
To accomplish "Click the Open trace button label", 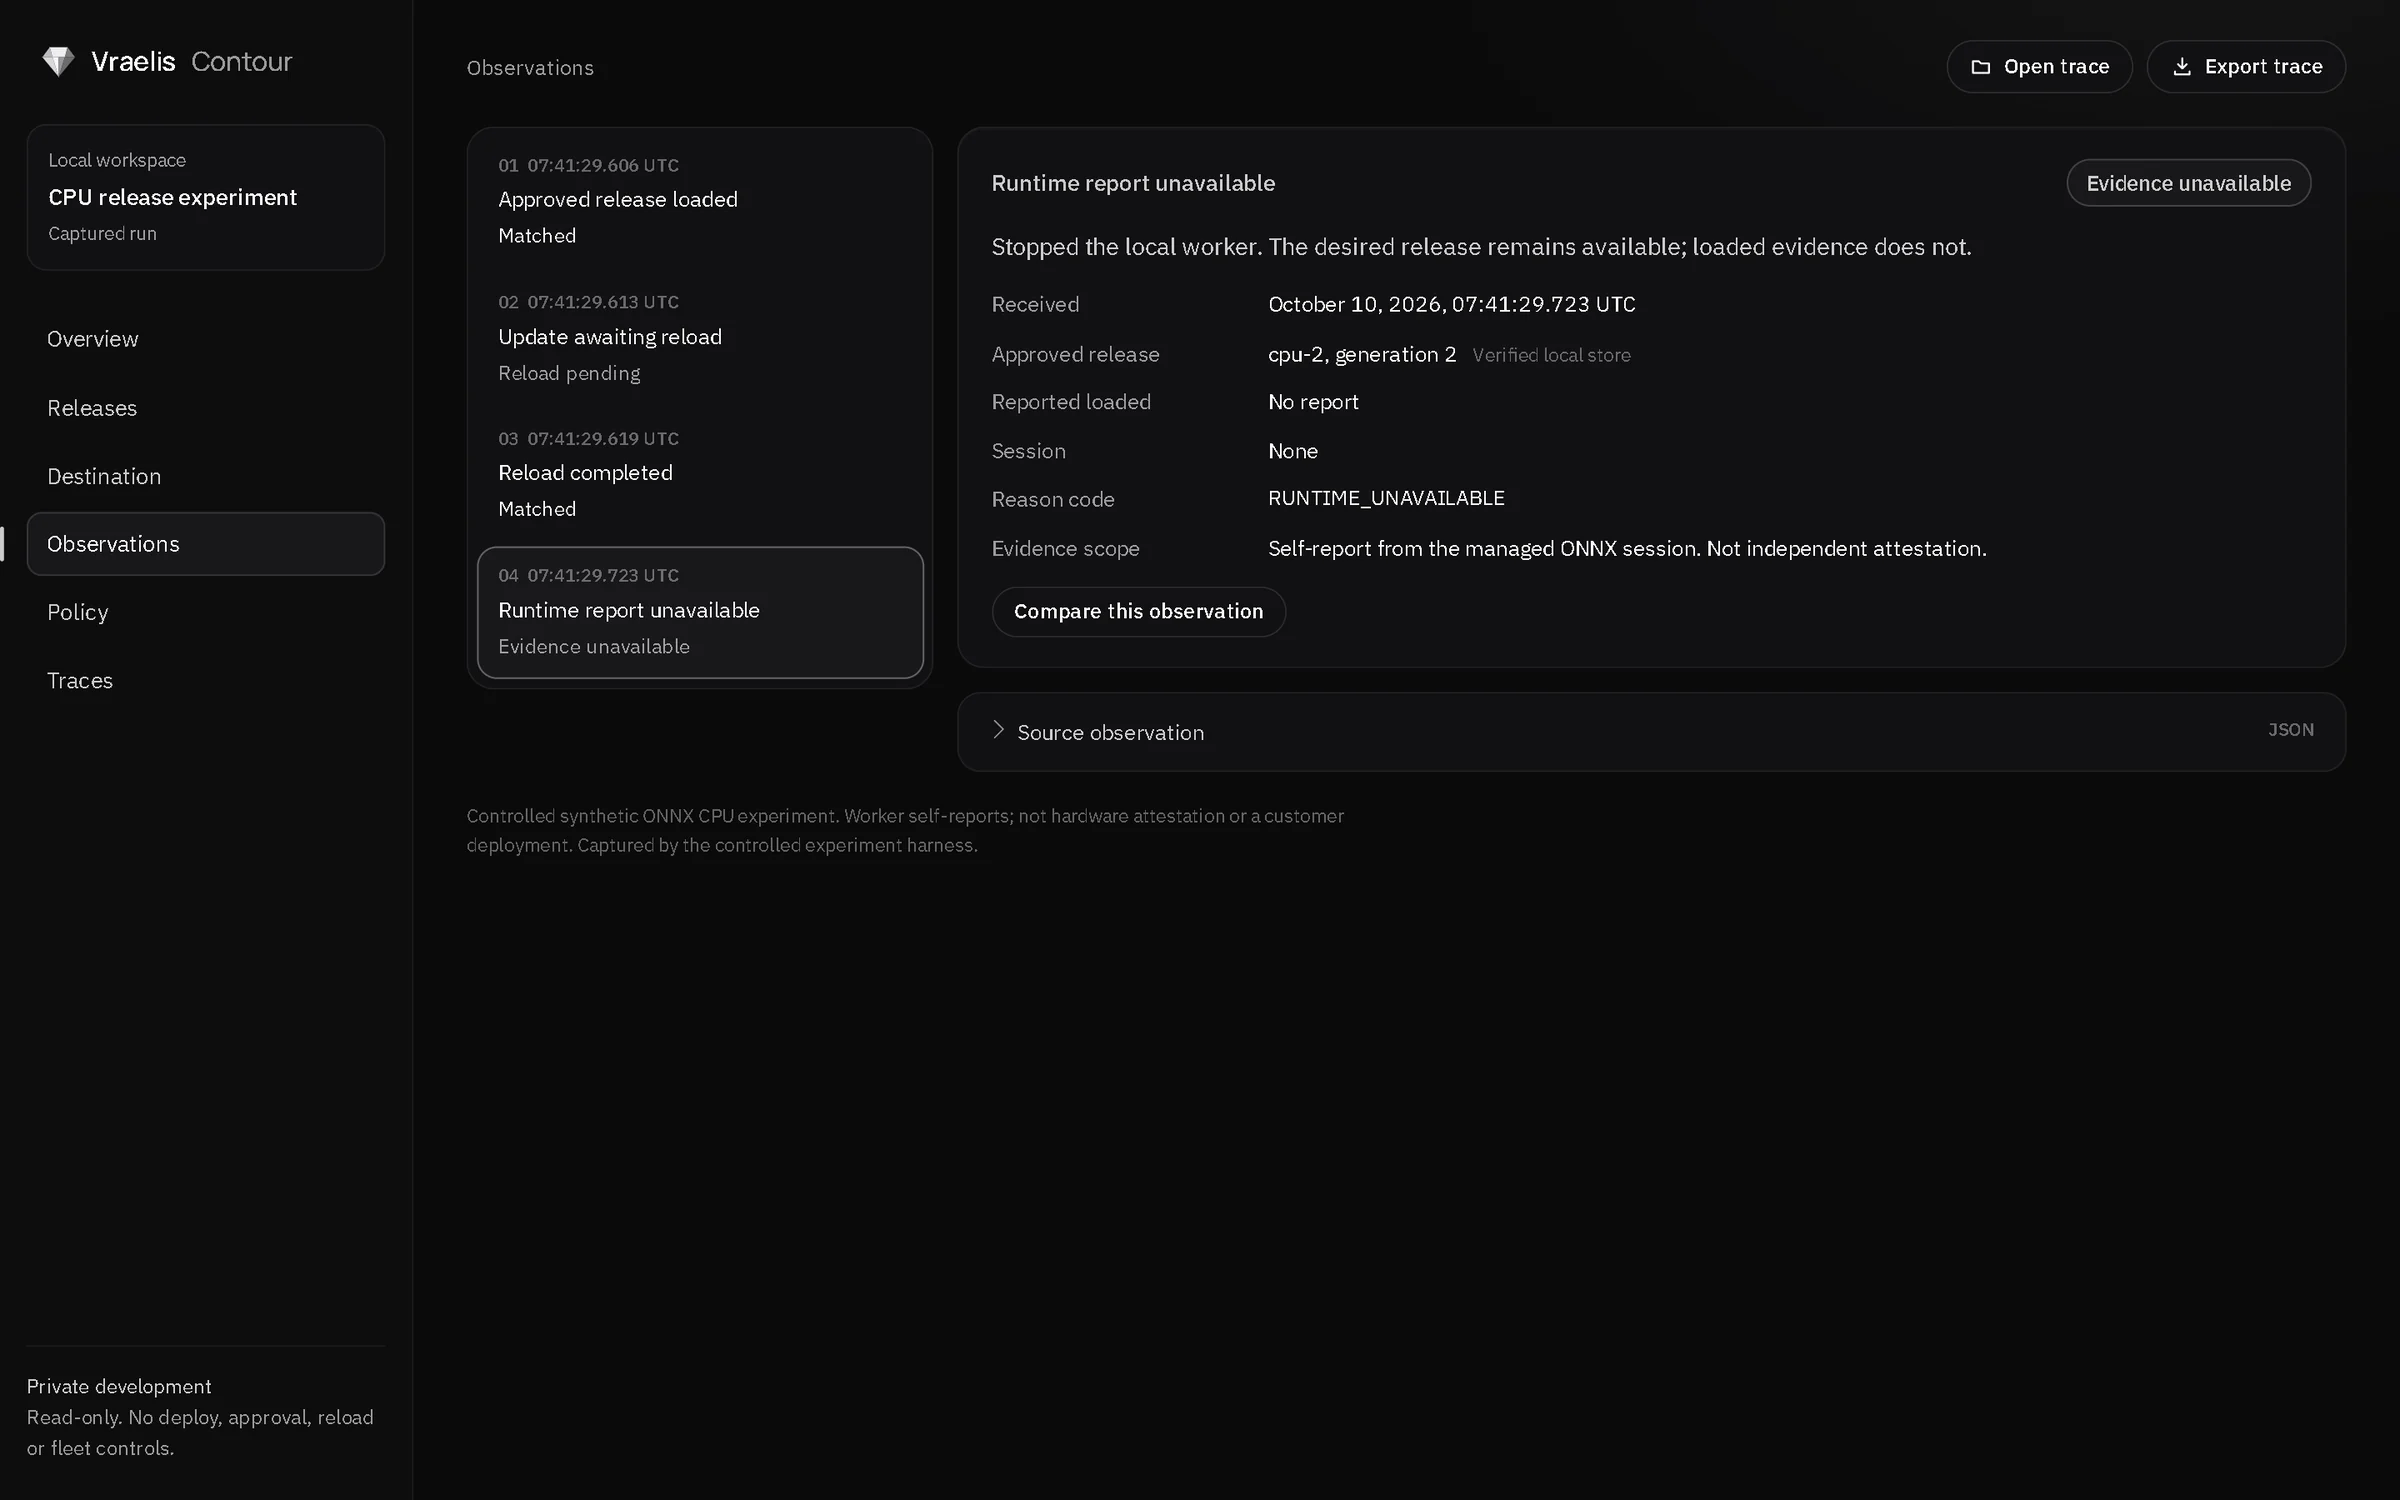I will pyautogui.click(x=2056, y=67).
